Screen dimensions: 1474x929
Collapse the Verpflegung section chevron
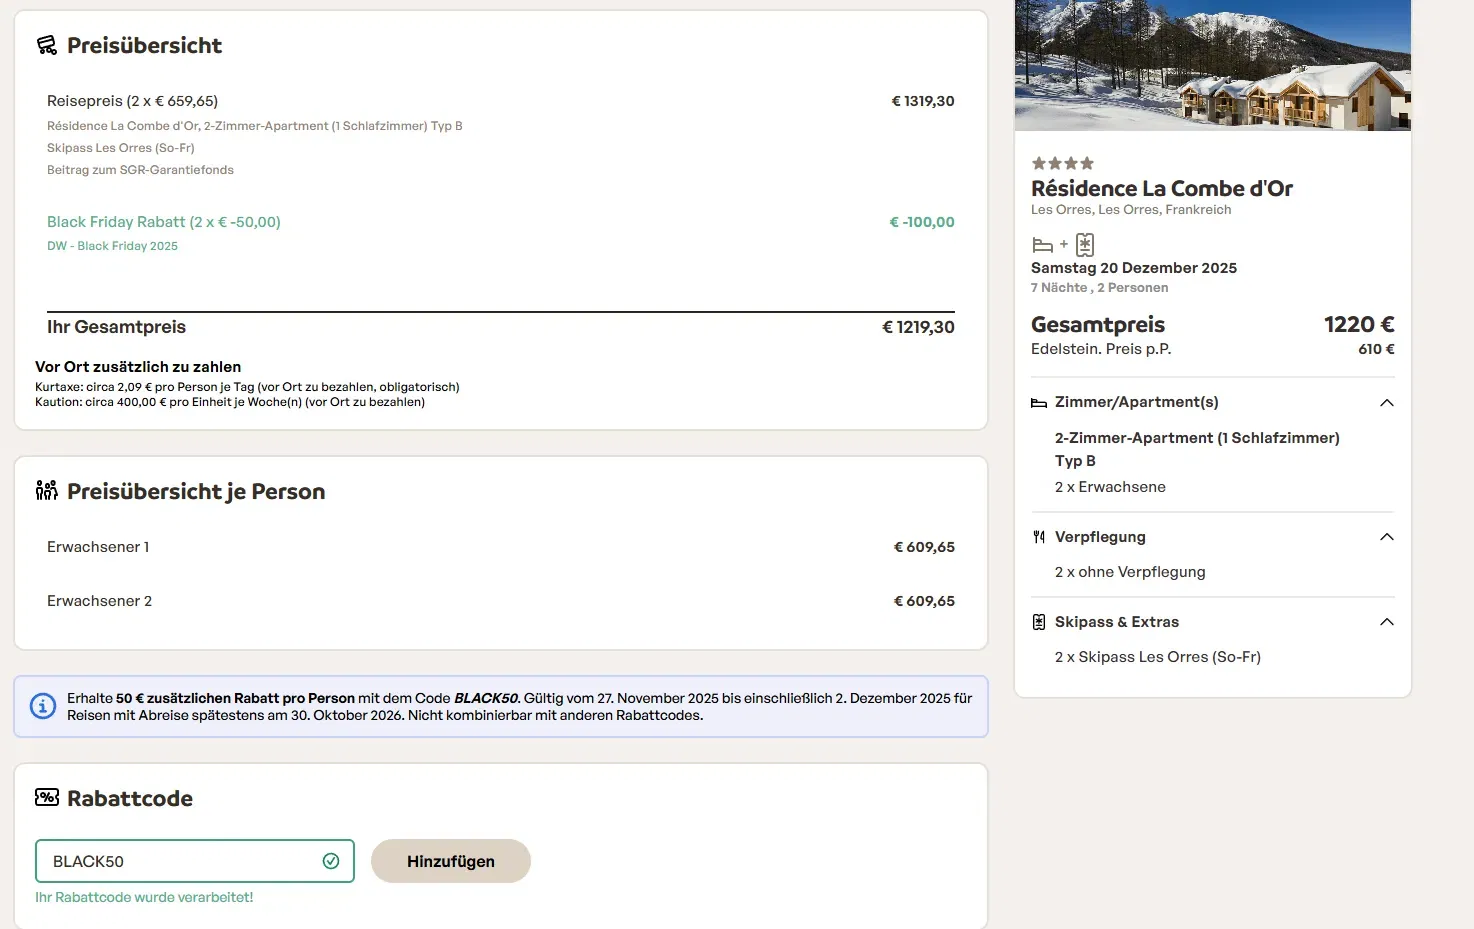coord(1386,537)
